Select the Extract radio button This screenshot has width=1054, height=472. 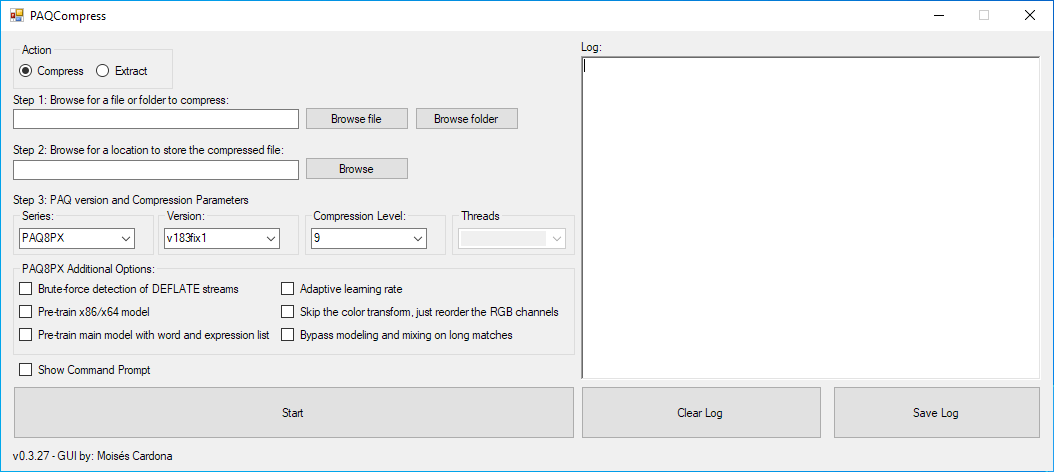point(102,71)
